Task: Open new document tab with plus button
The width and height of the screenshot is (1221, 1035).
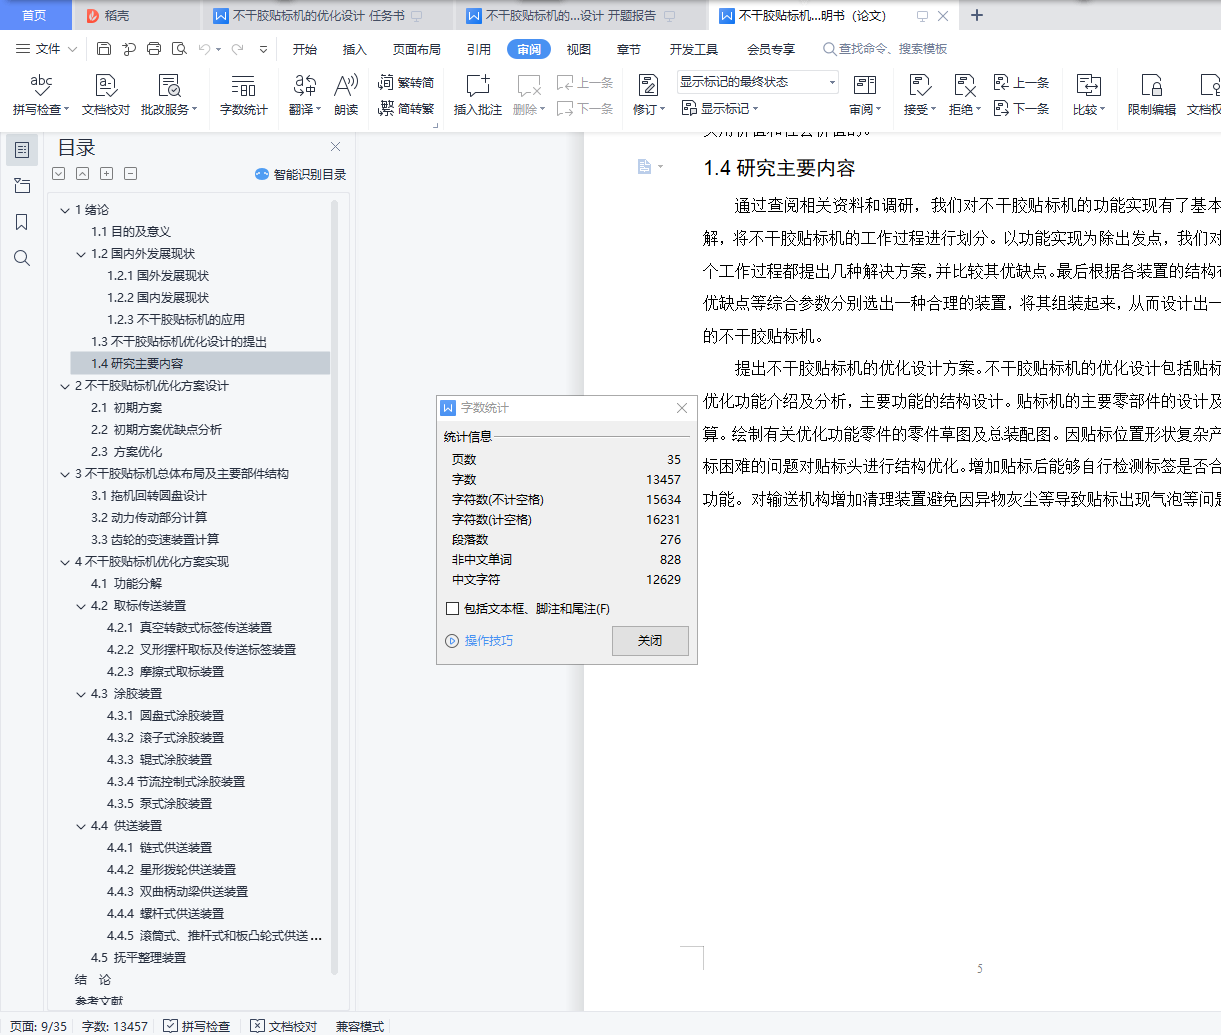Action: [x=977, y=15]
